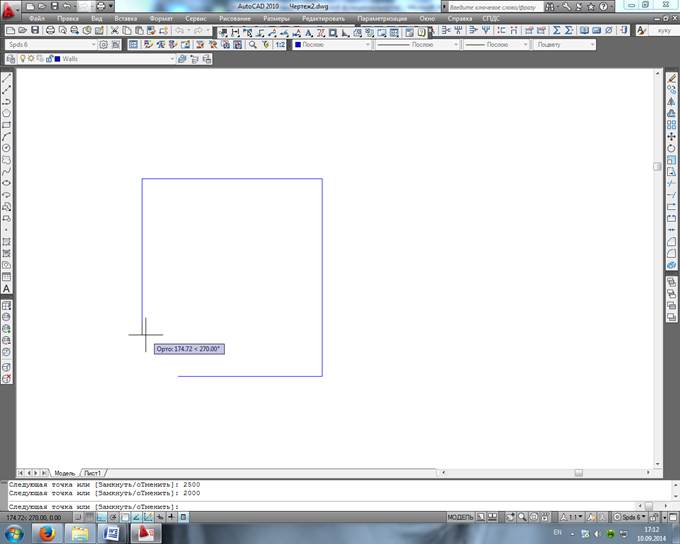Toggle Dynamic UCS in the status bar
Screen dimensions: 680x544
[x=148, y=517]
